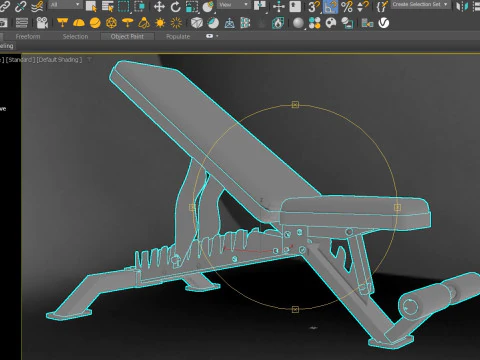
Task: Click the bottom handle of the circular gizmo
Action: click(295, 310)
